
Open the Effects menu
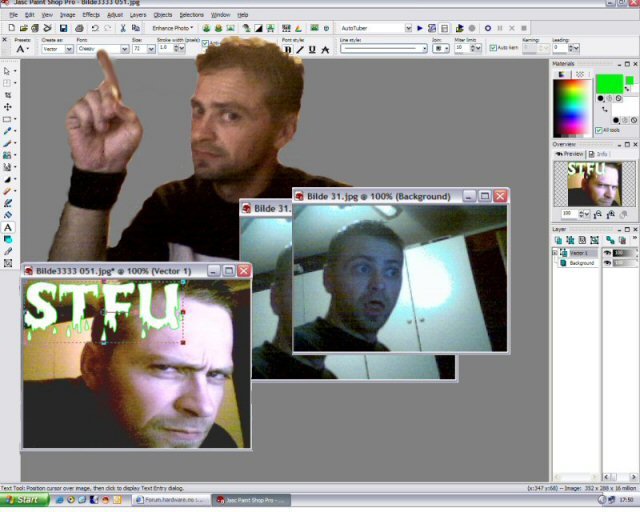(x=91, y=15)
